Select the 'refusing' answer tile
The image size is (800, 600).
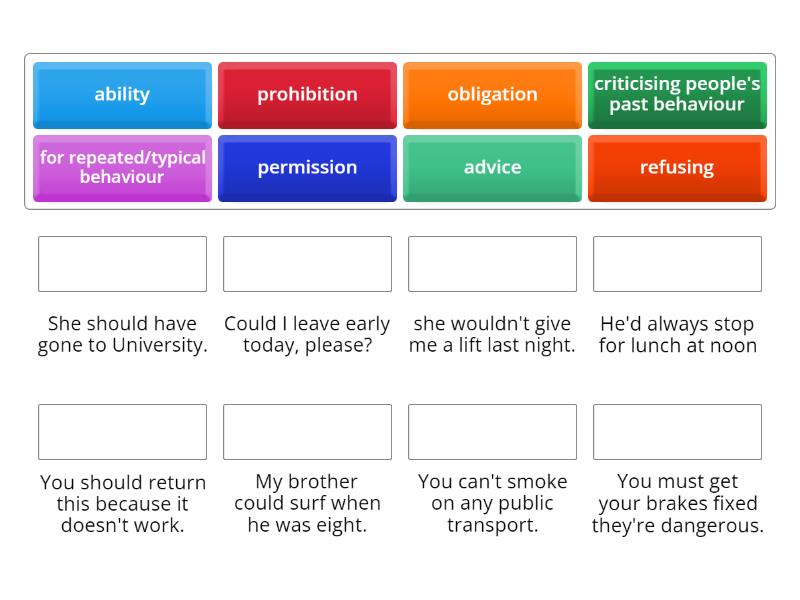click(x=677, y=168)
